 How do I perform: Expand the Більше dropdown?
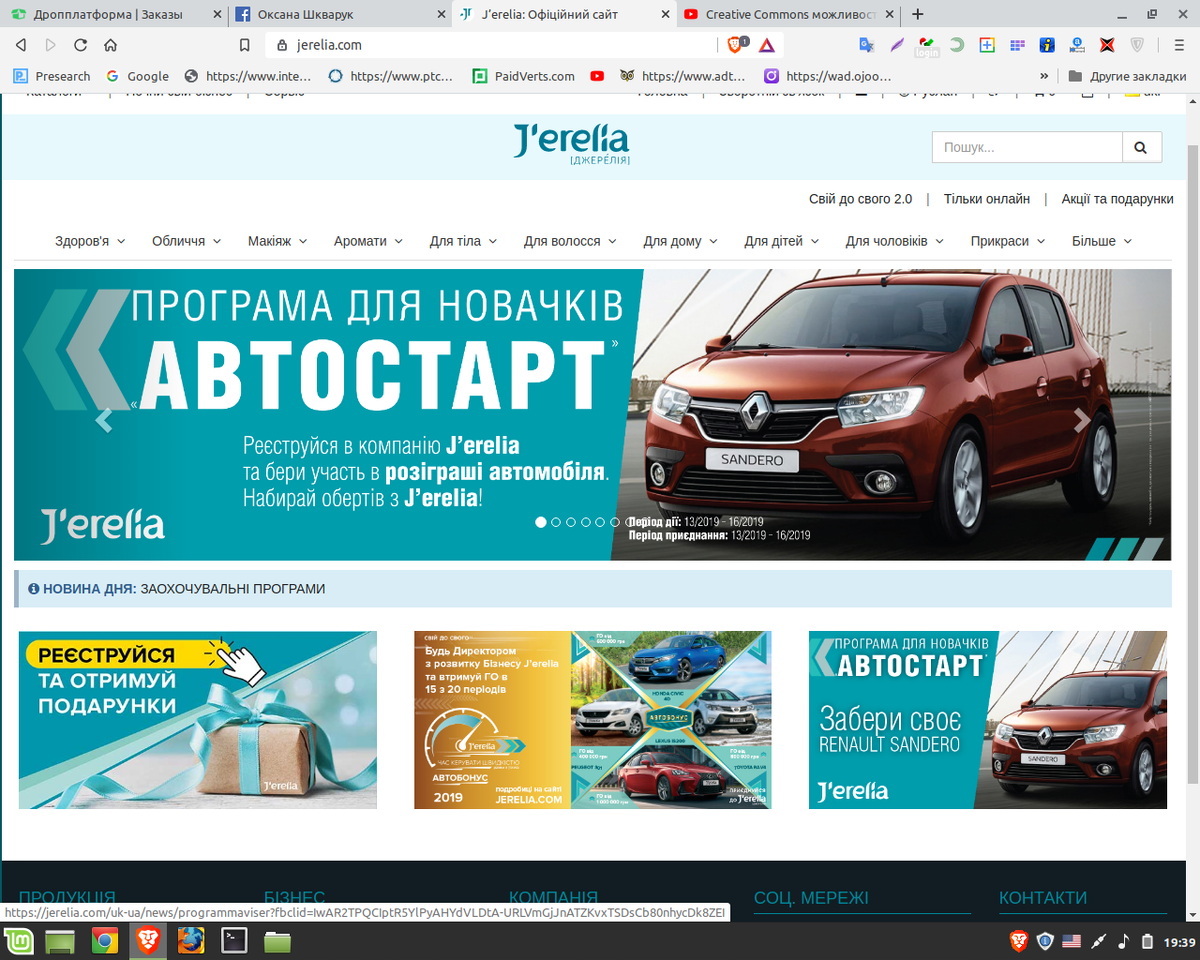pos(1101,241)
